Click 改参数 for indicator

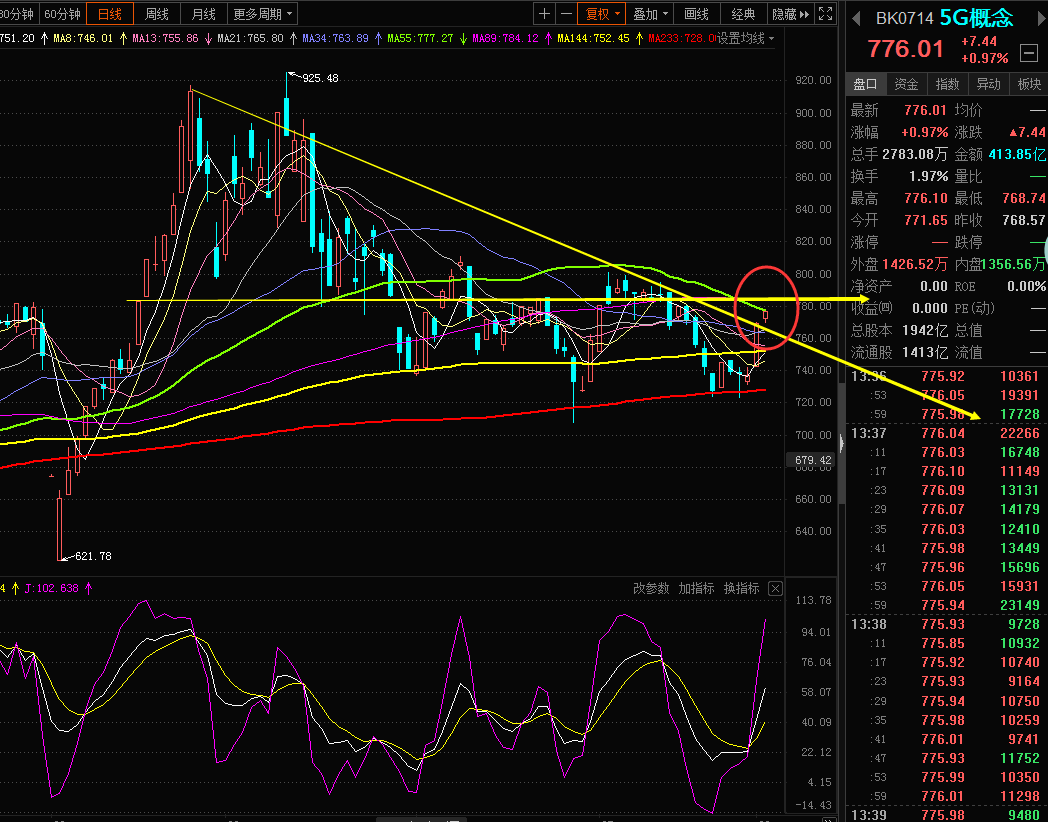click(651, 588)
